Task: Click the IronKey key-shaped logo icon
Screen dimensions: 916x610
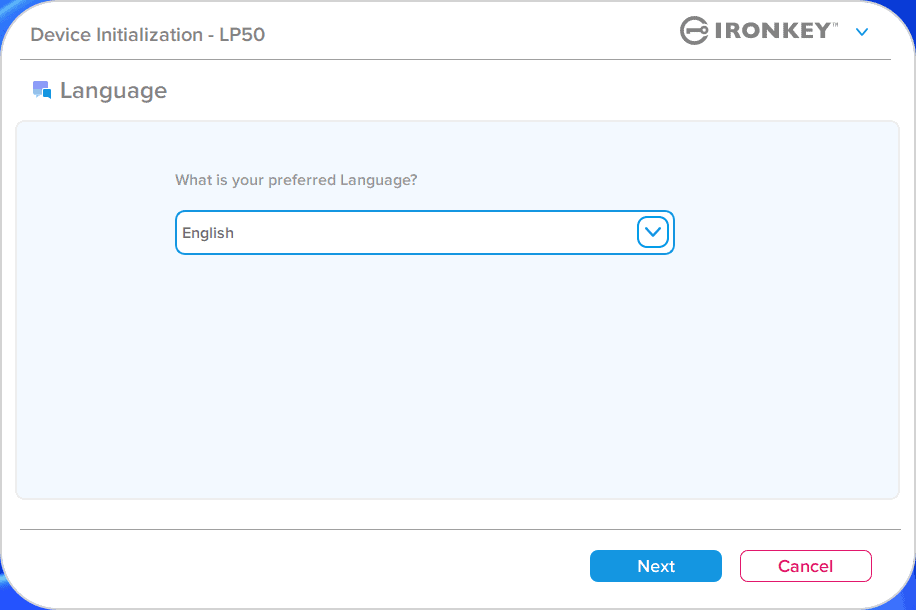Action: pos(694,31)
